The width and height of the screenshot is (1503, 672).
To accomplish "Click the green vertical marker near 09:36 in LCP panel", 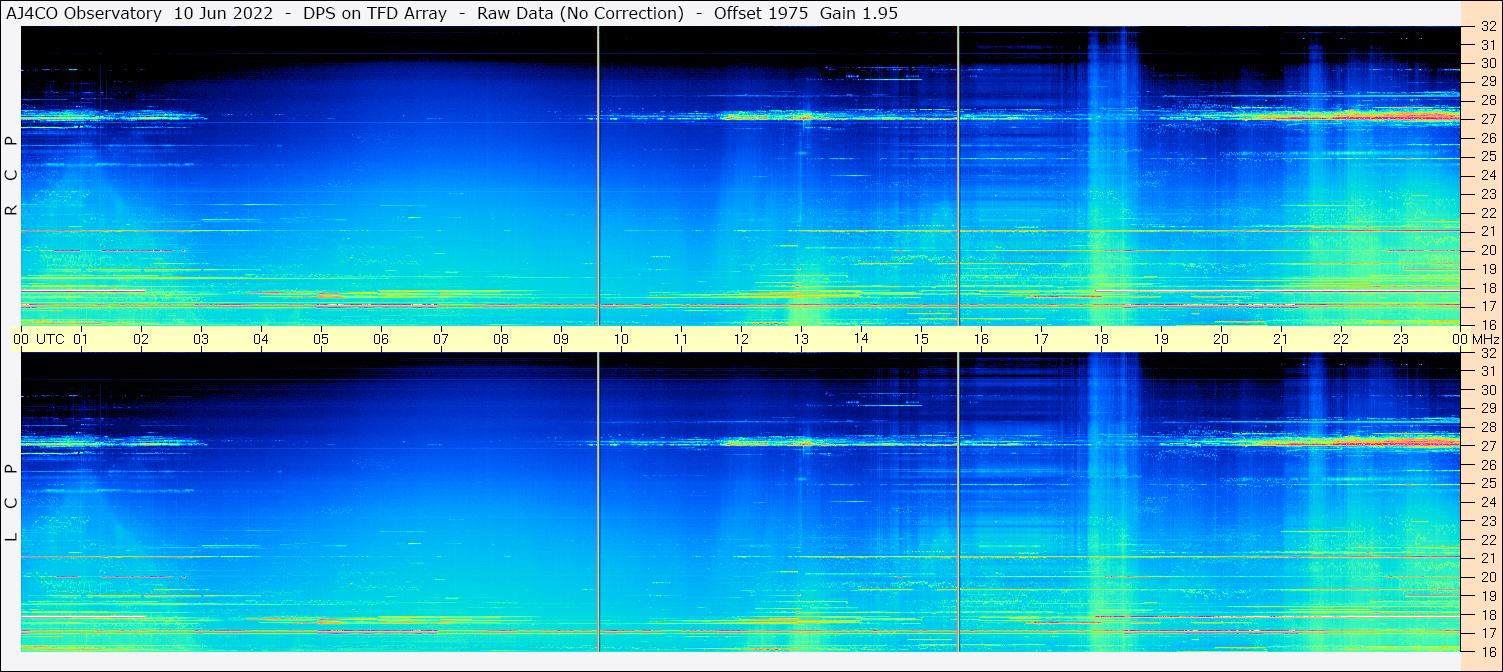I will [598, 502].
